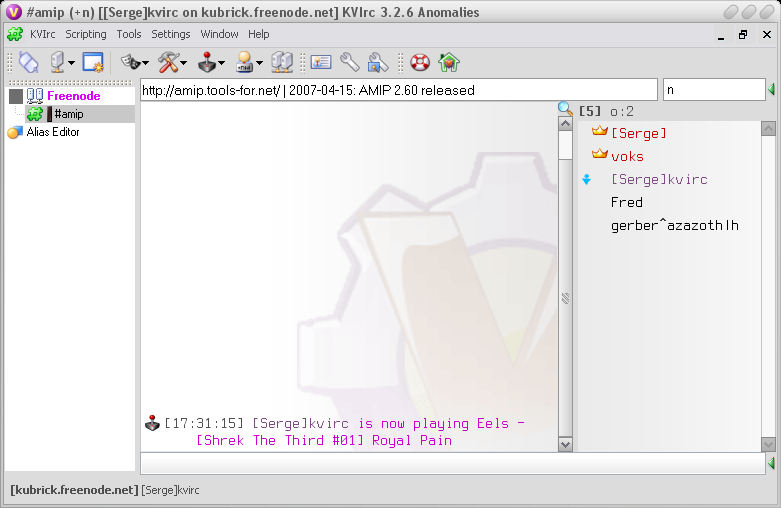This screenshot has width=781, height=508.
Task: Click the channel mode field showing n
Action: [x=714, y=90]
